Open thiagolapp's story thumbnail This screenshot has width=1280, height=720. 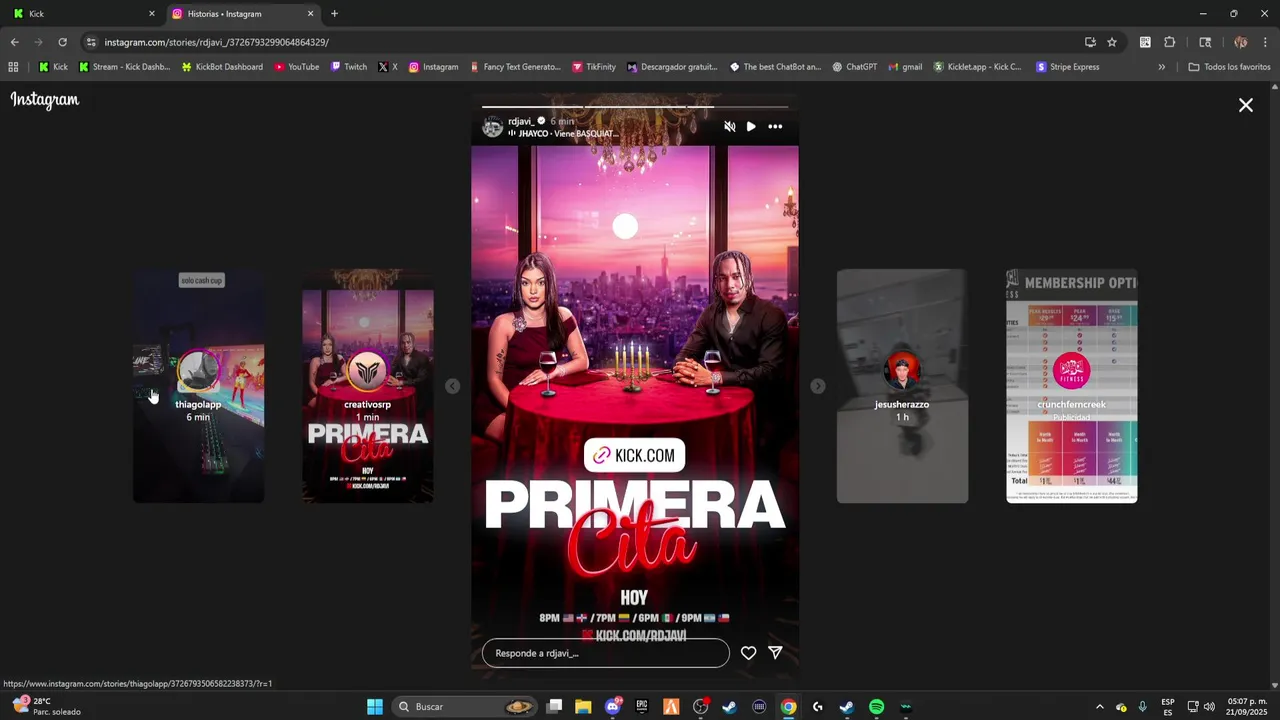coord(198,386)
